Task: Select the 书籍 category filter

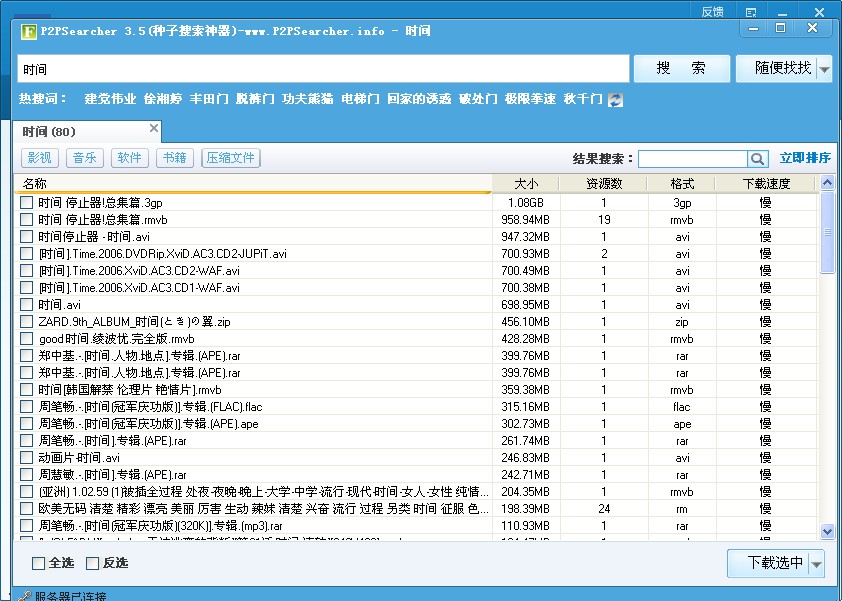Action: 174,157
